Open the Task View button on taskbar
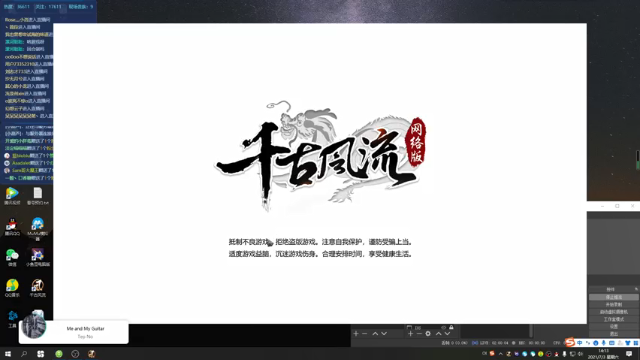Viewport: 640px width, 360px height. click(40, 354)
